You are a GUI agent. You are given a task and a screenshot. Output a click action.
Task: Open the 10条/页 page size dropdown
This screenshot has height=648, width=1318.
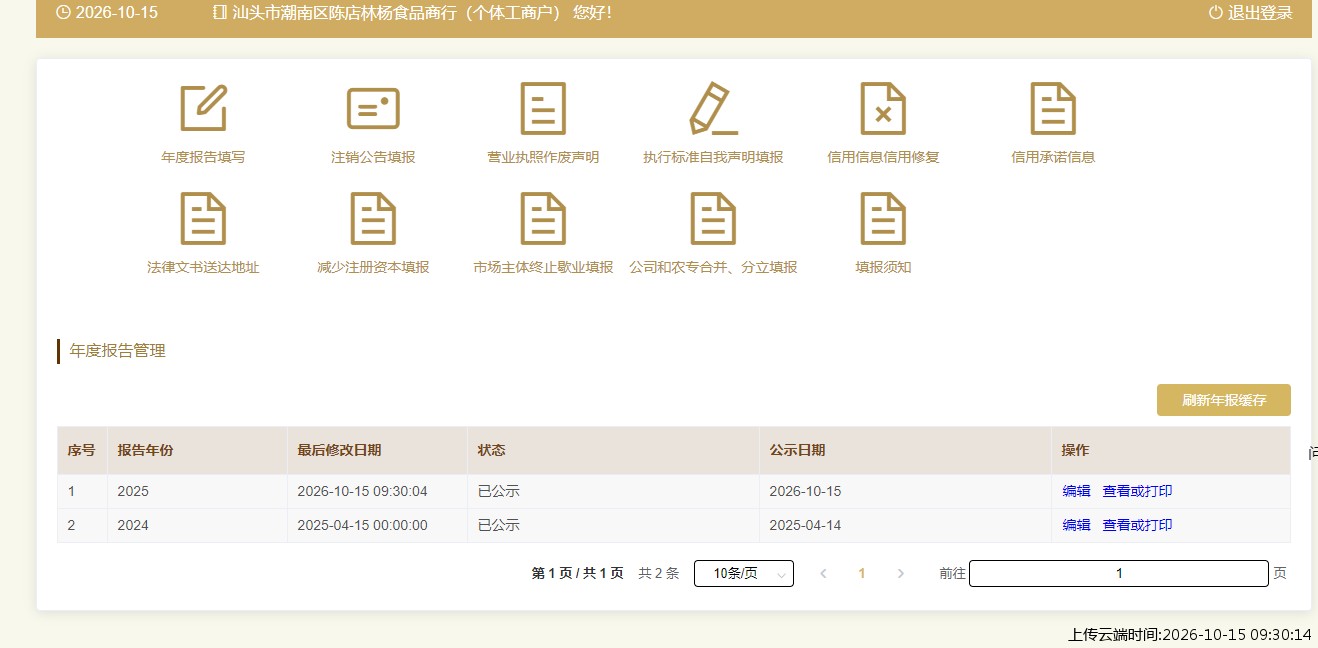(744, 573)
